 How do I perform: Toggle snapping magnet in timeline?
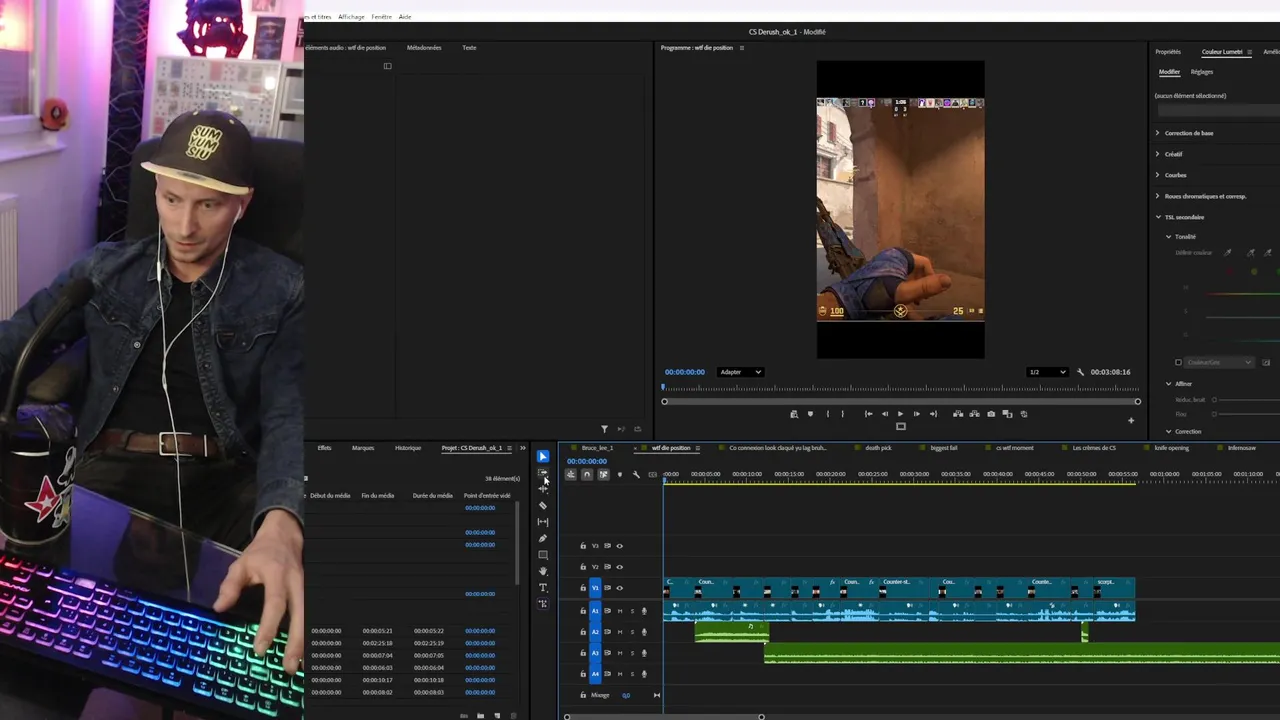tap(587, 474)
